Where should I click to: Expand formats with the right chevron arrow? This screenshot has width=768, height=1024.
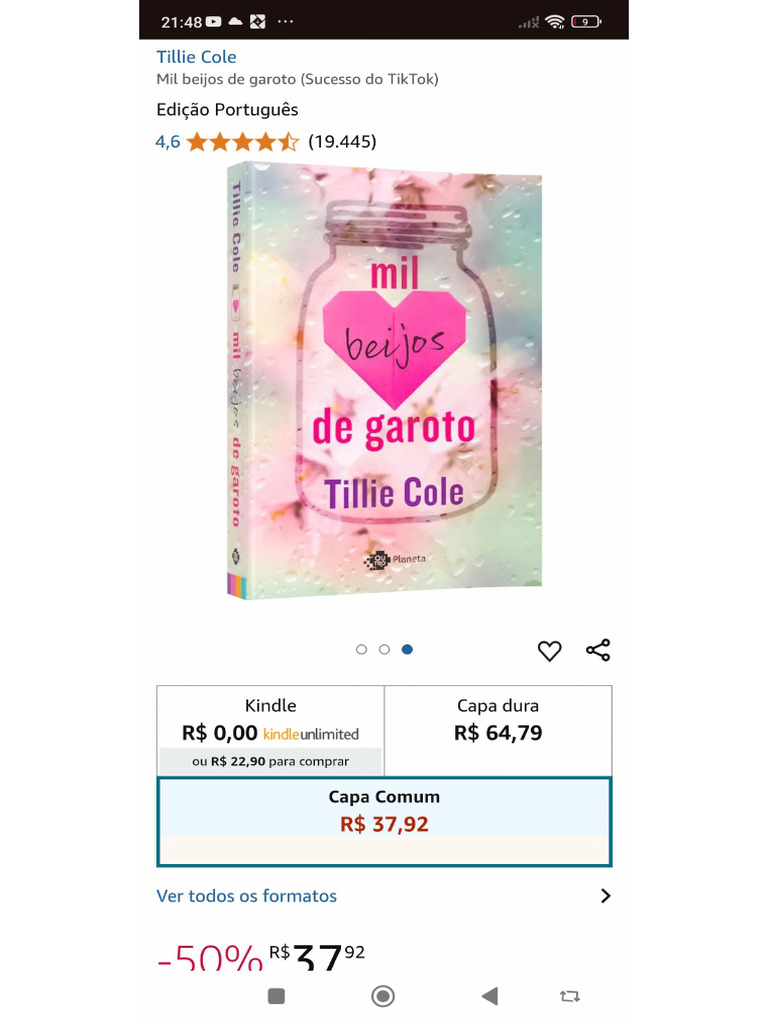pos(605,895)
